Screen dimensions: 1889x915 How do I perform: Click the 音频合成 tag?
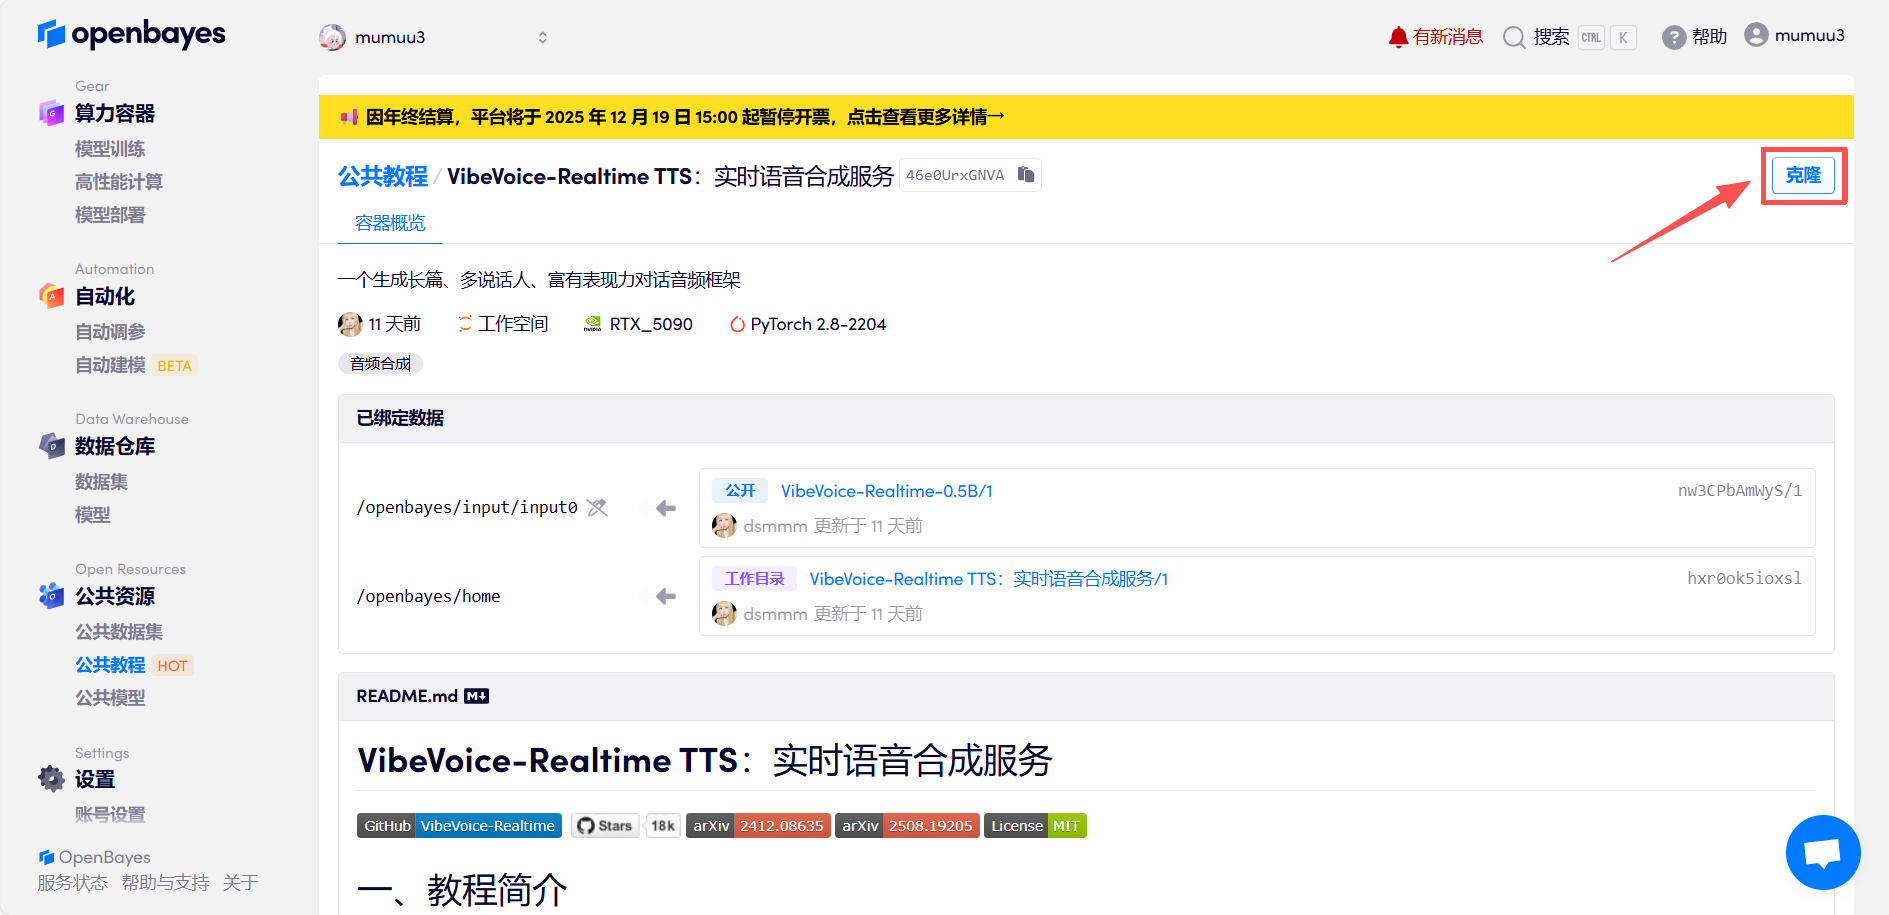pos(380,363)
